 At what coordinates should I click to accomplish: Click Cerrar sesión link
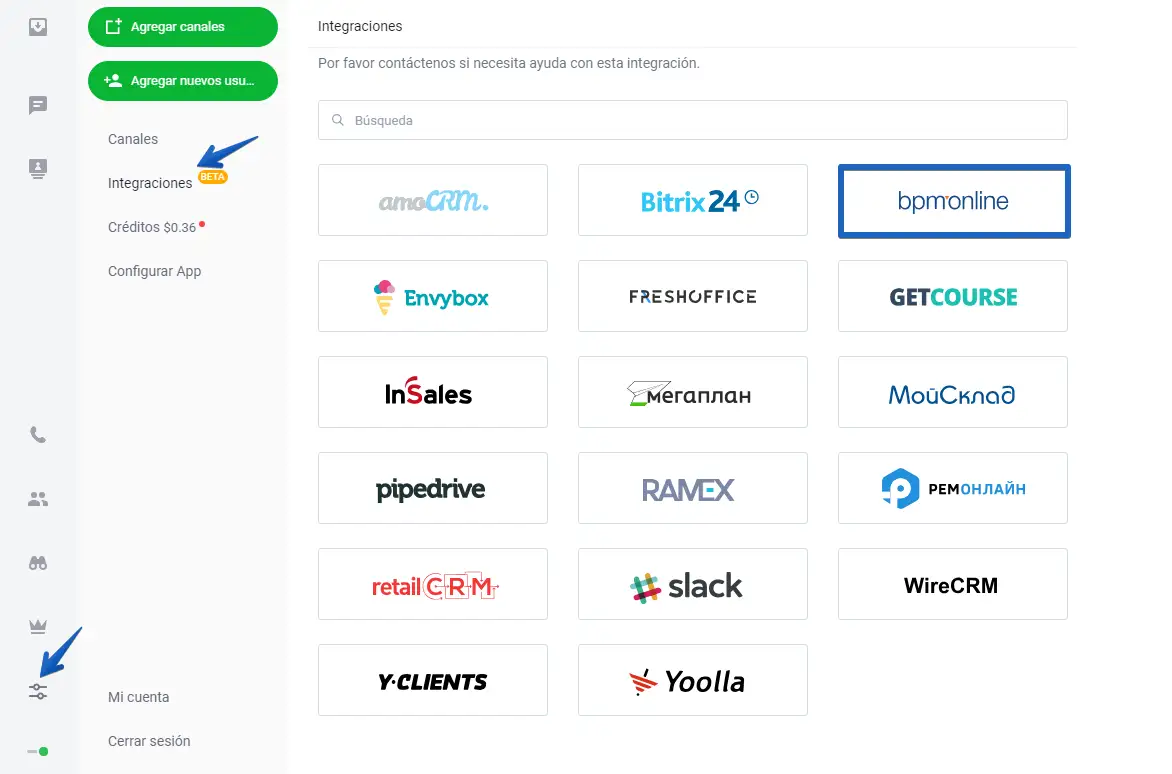click(149, 741)
